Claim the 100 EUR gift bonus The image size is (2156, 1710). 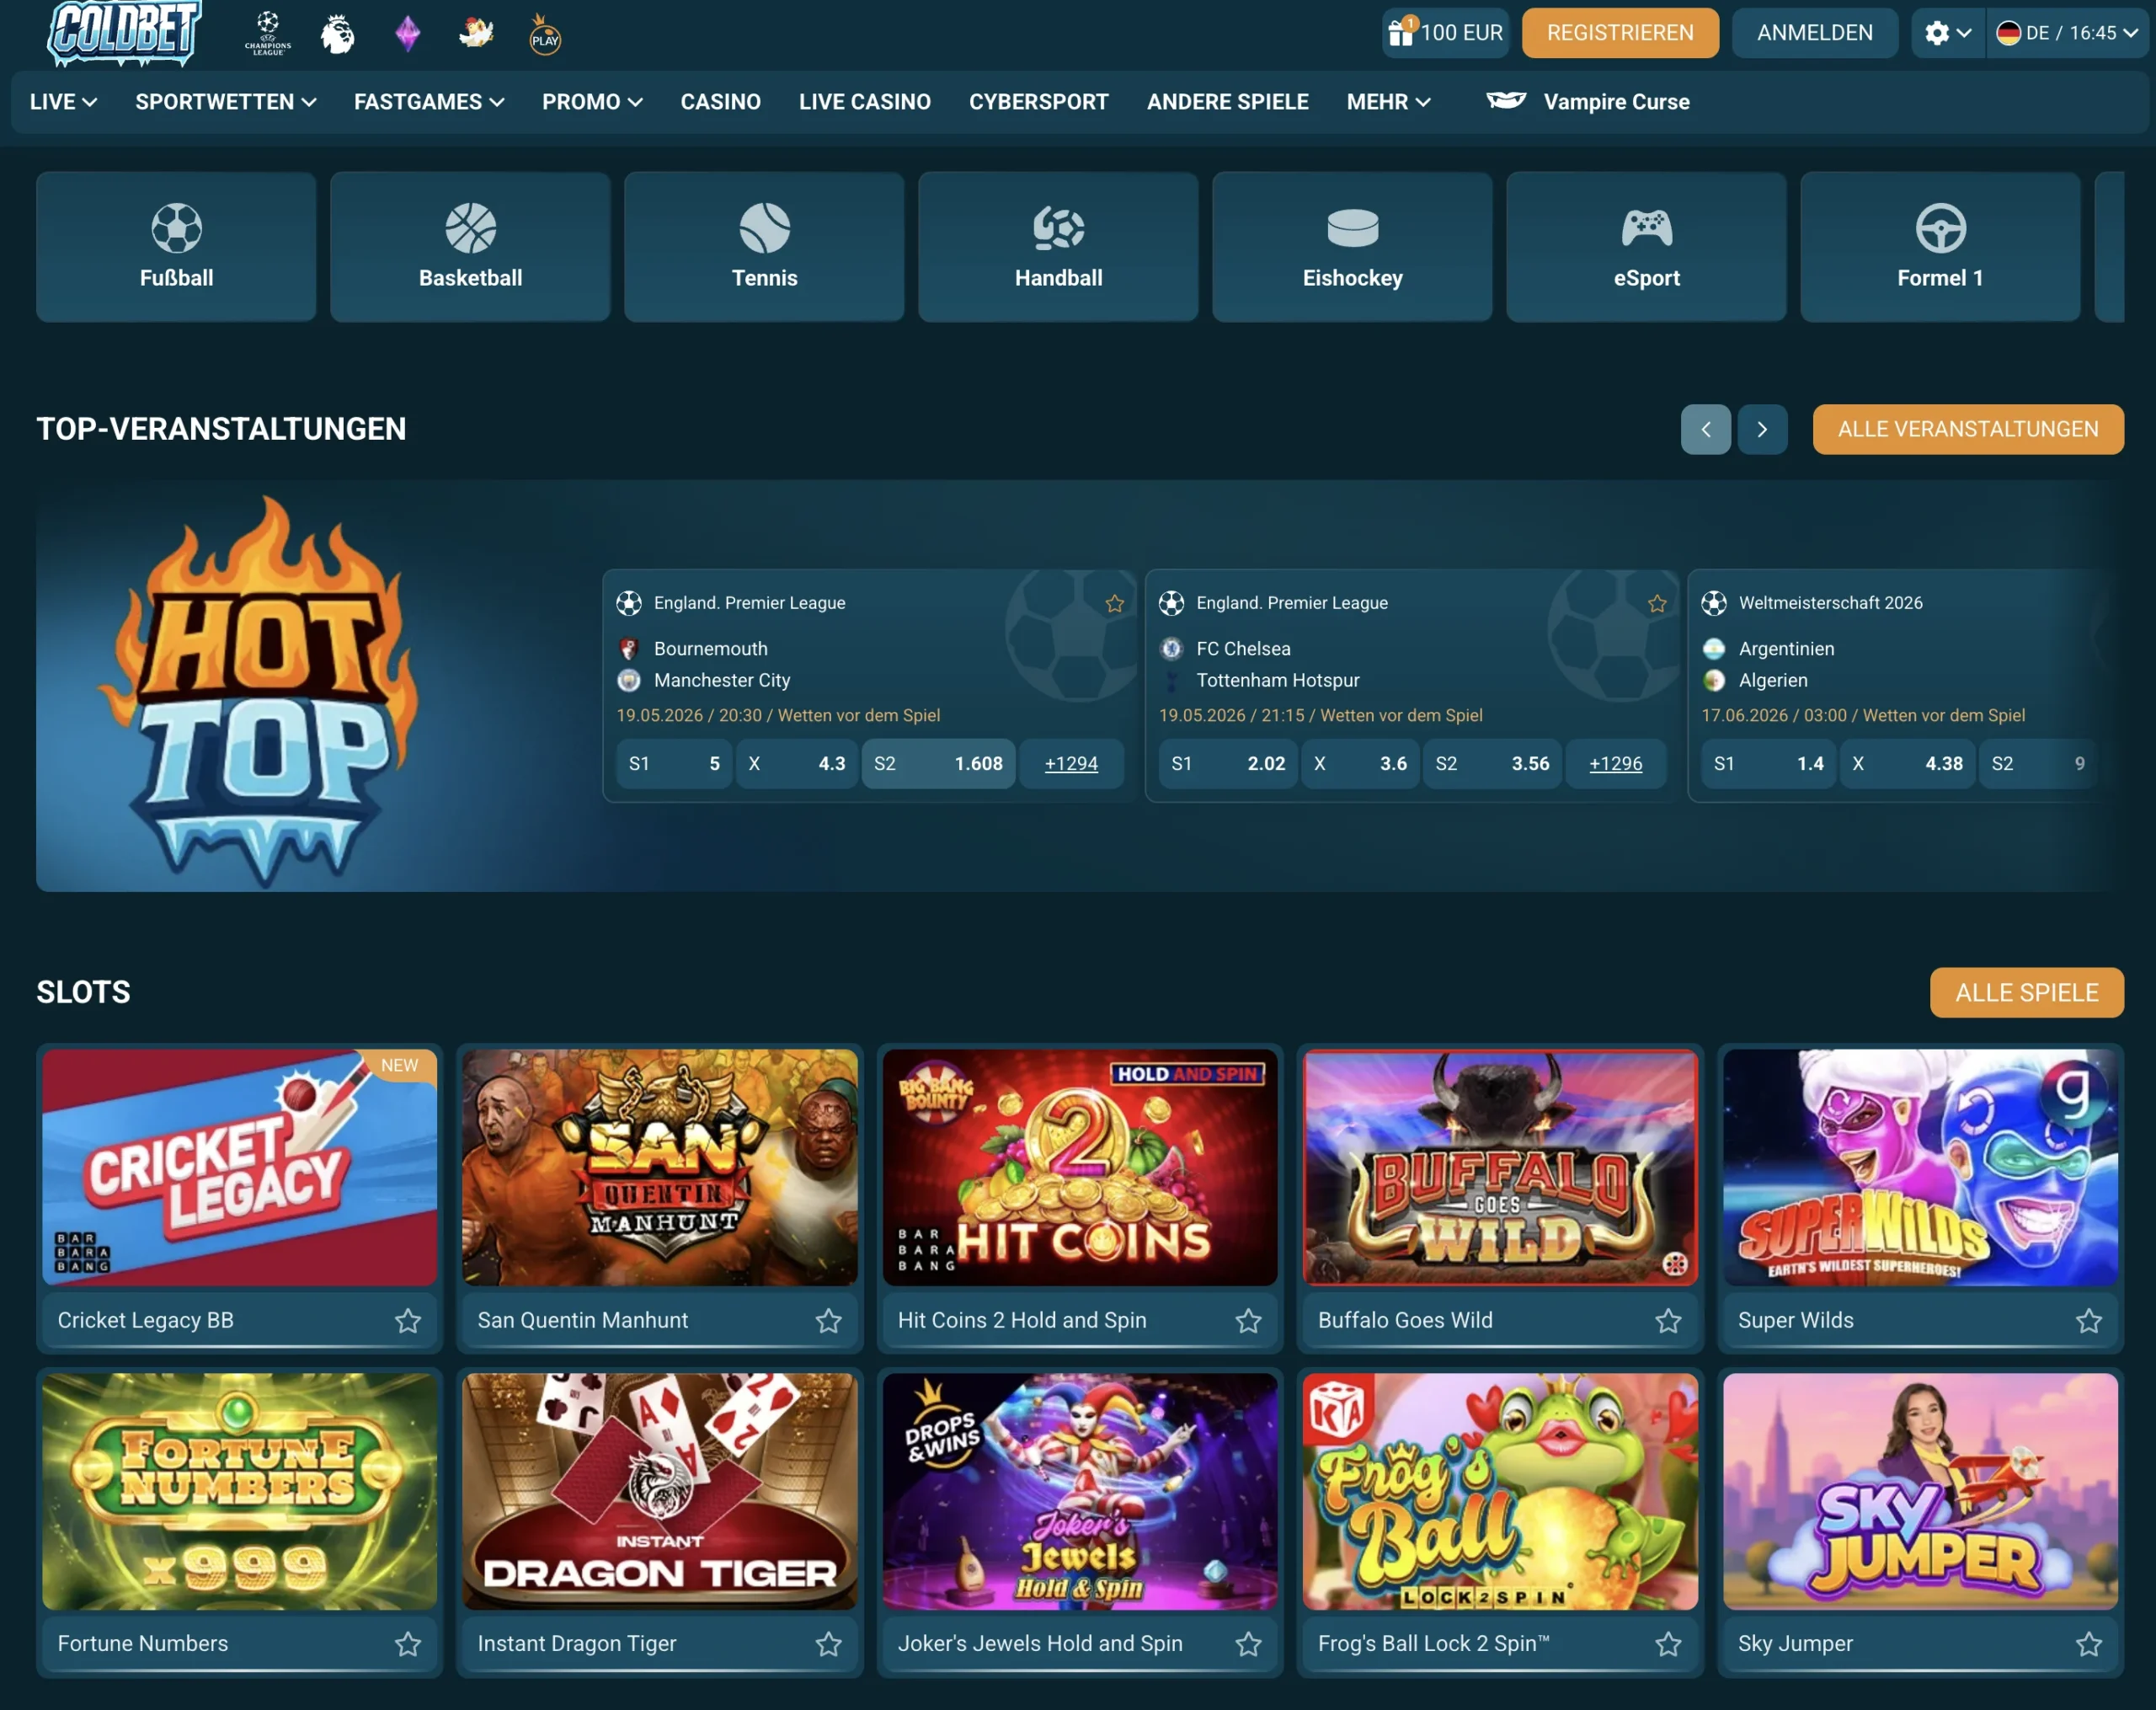click(1445, 33)
